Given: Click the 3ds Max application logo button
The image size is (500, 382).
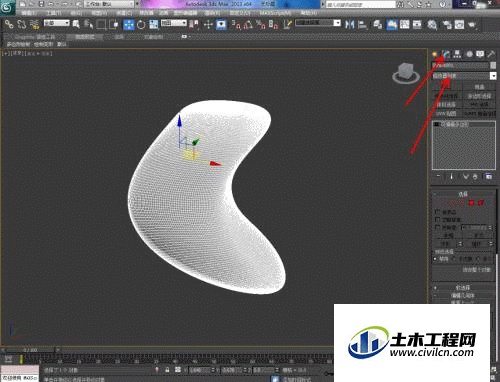Looking at the screenshot, I should pos(7,7).
